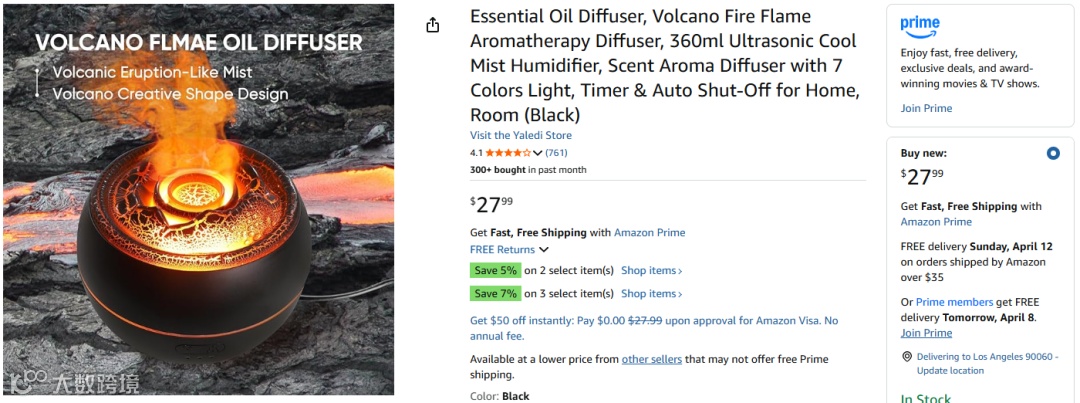The height and width of the screenshot is (403, 1080).
Task: Open Shop items for Save 7% offer
Action: point(651,294)
